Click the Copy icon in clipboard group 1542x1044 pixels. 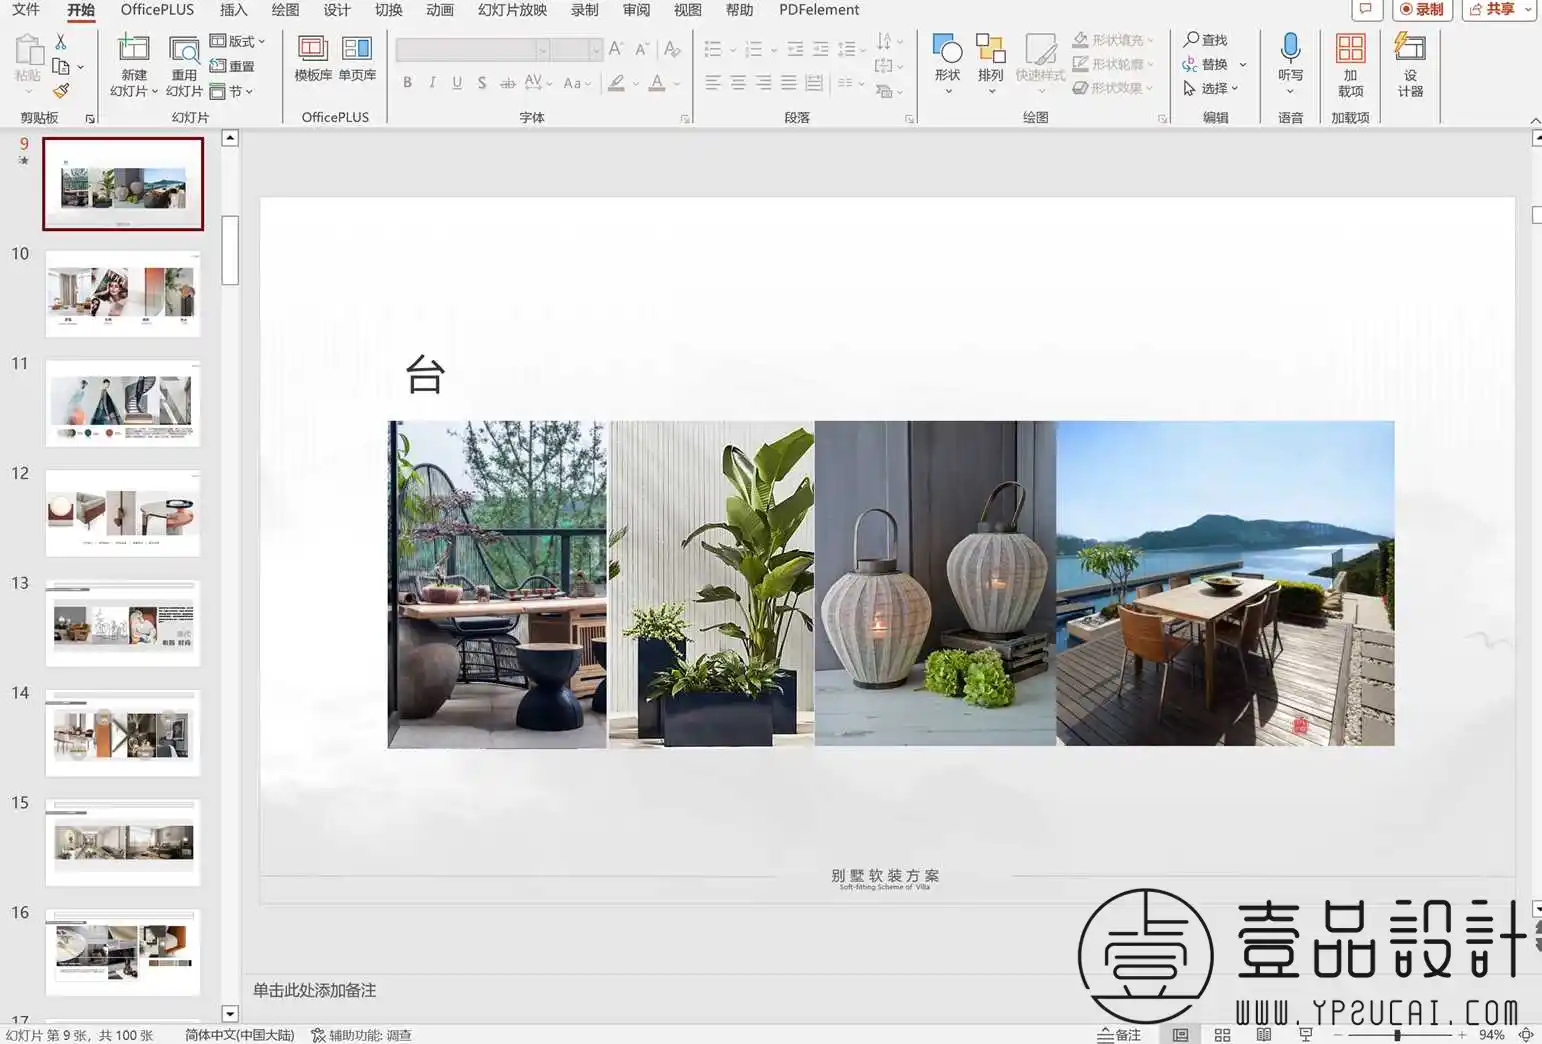[61, 67]
